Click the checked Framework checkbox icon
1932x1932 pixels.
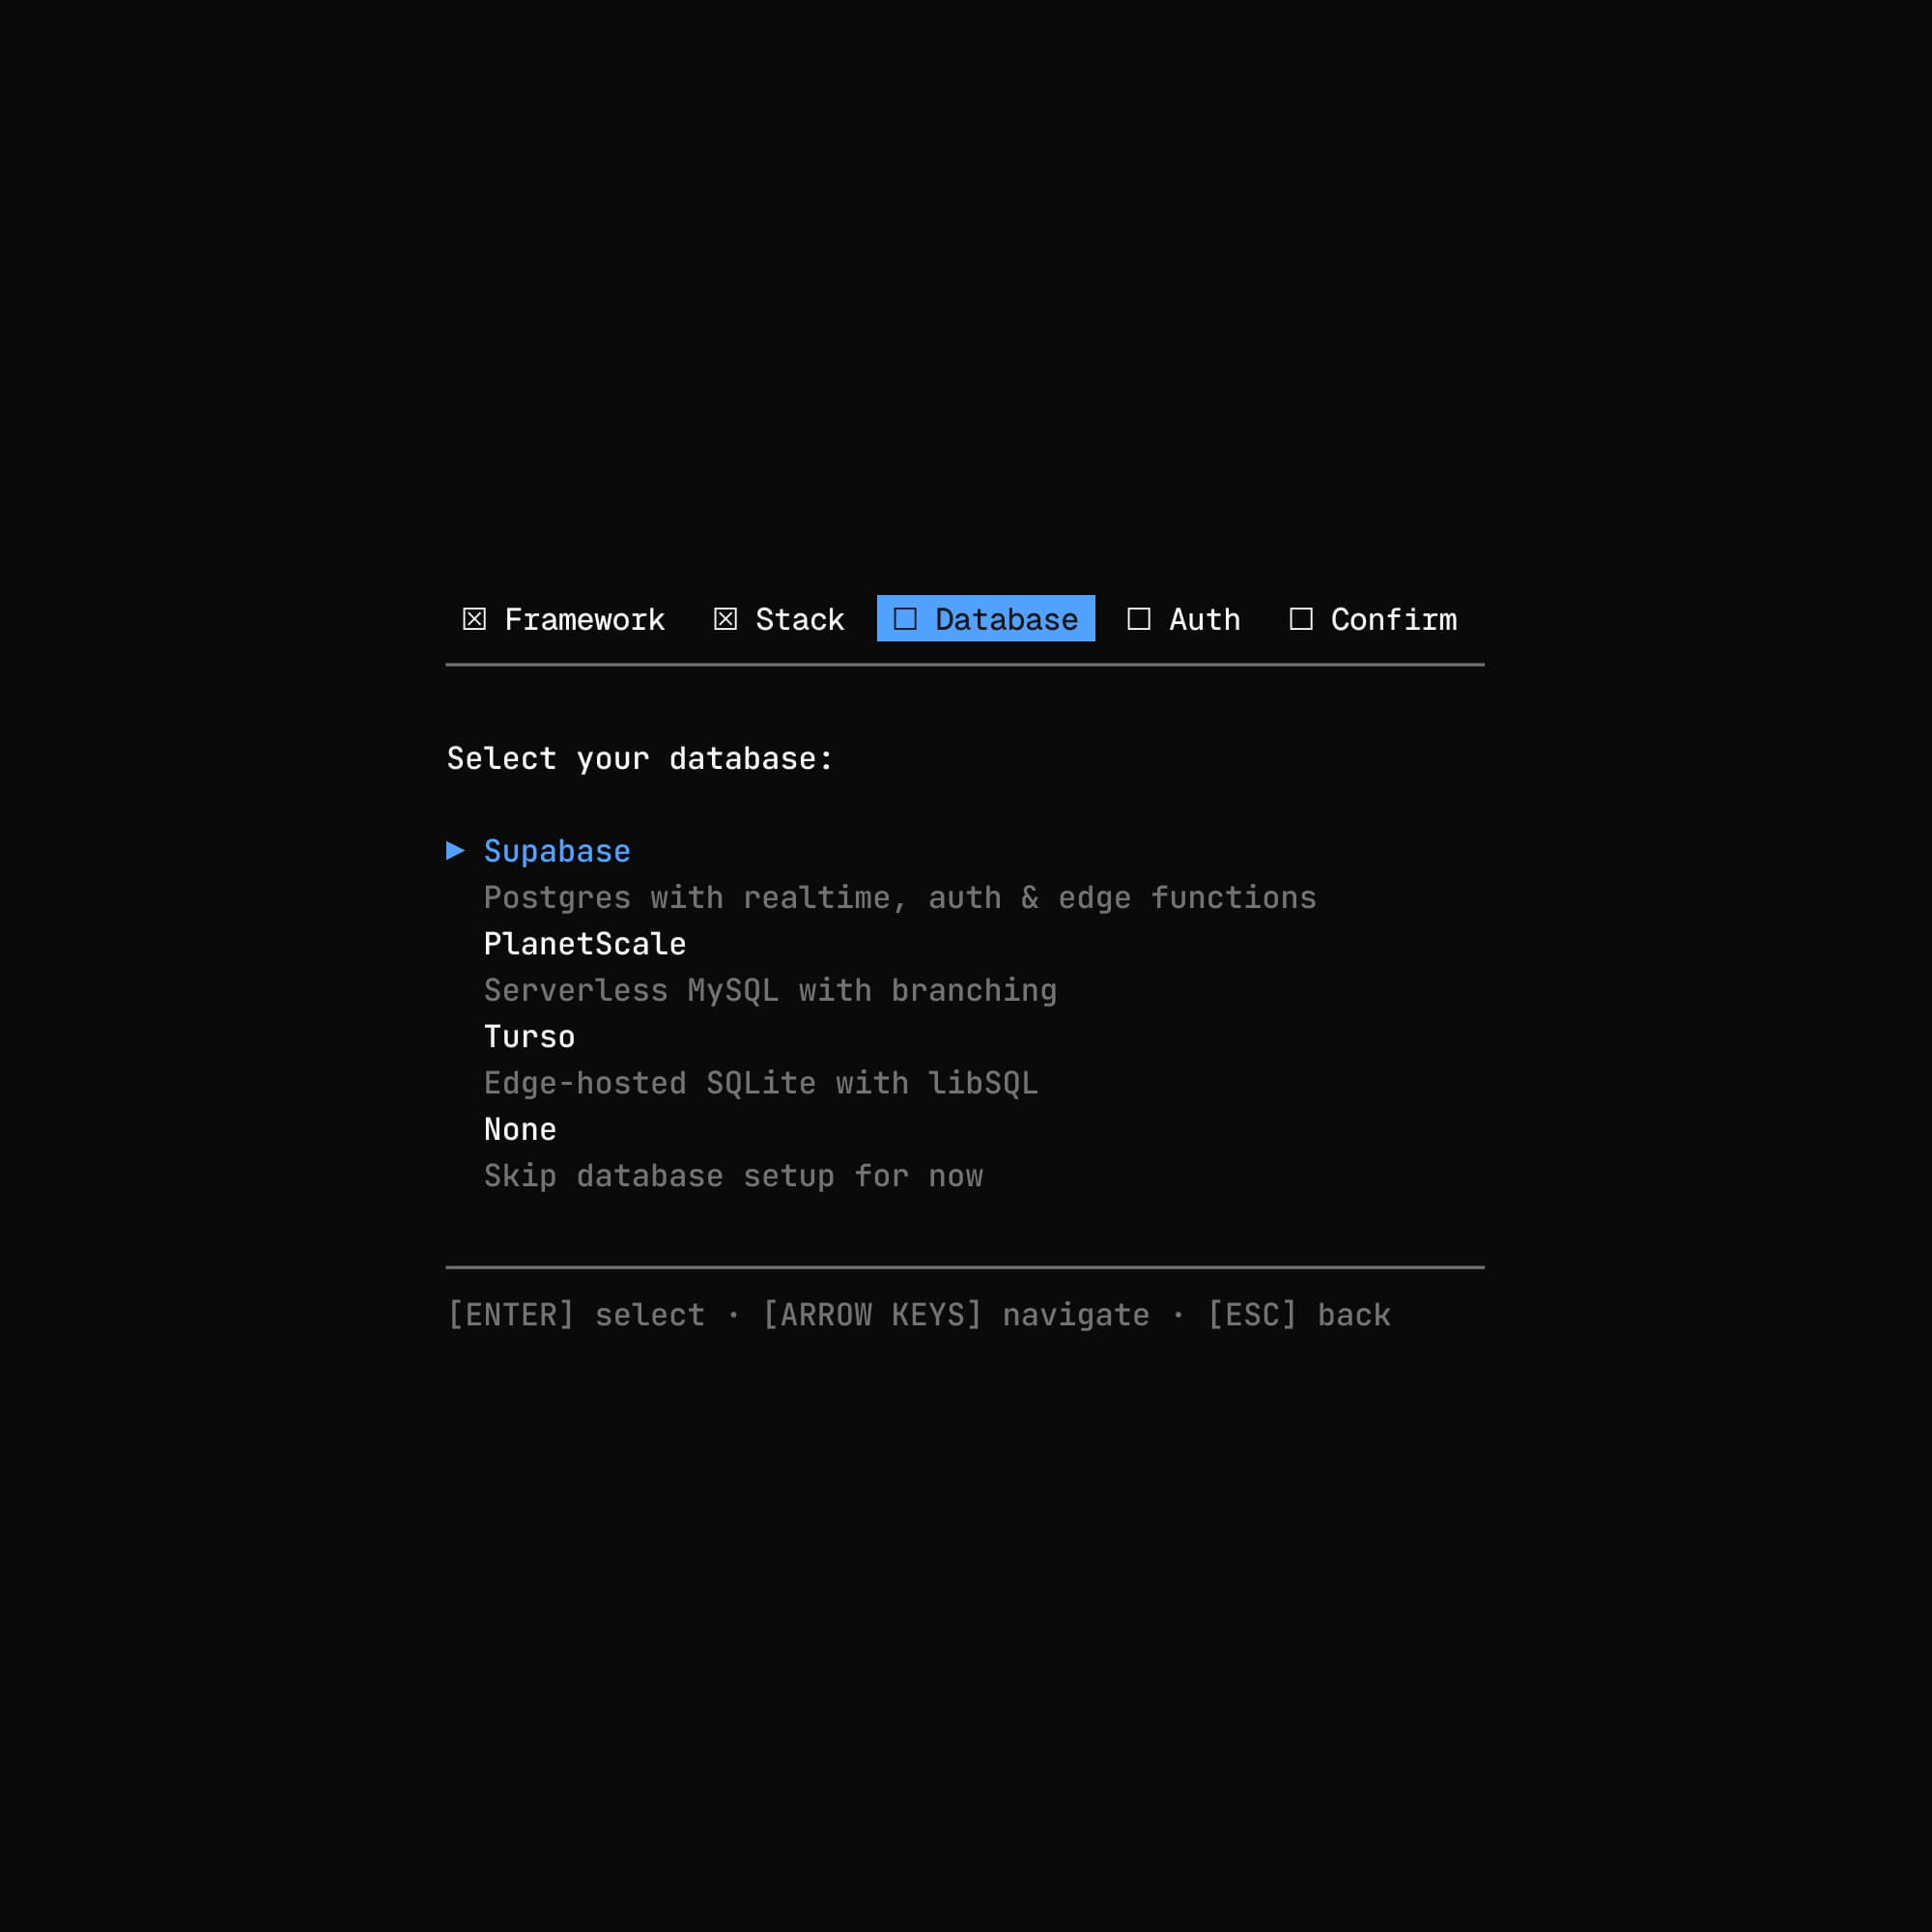[474, 619]
